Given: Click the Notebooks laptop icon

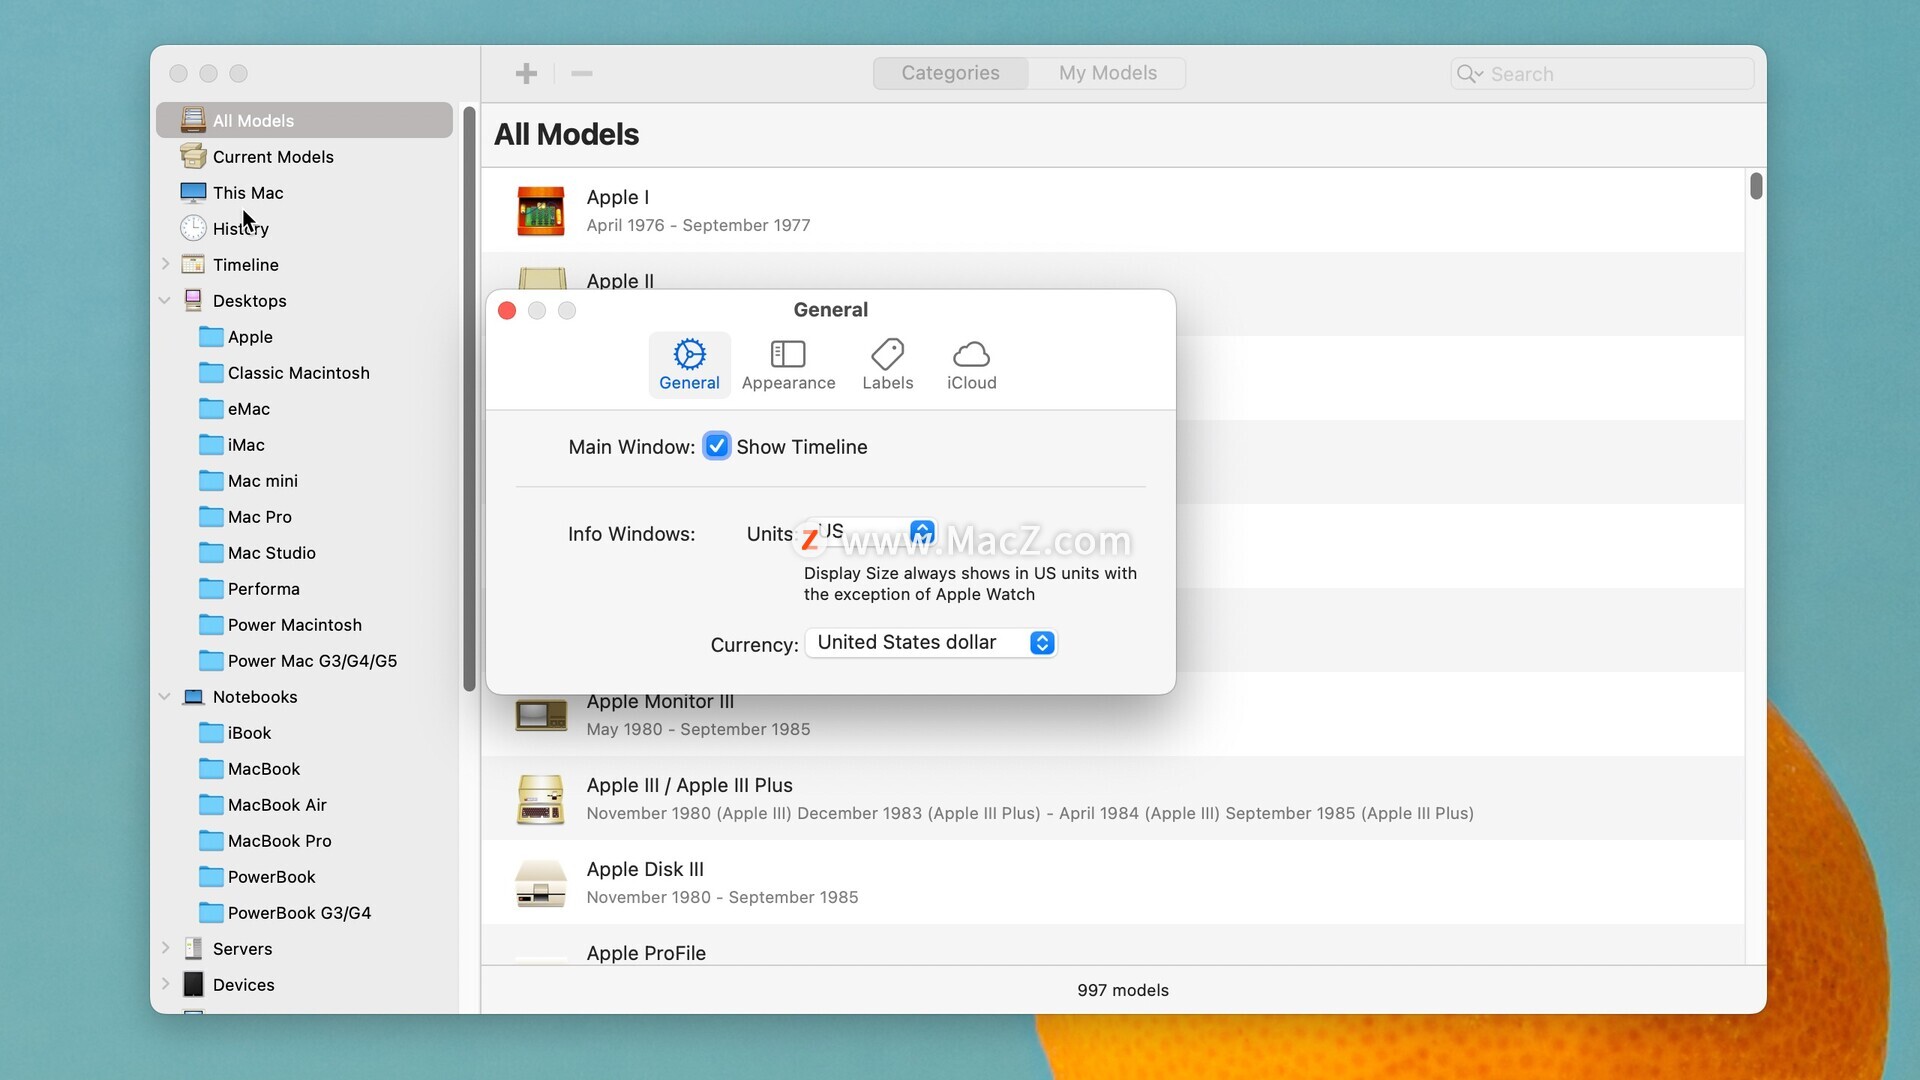Looking at the screenshot, I should pyautogui.click(x=193, y=696).
